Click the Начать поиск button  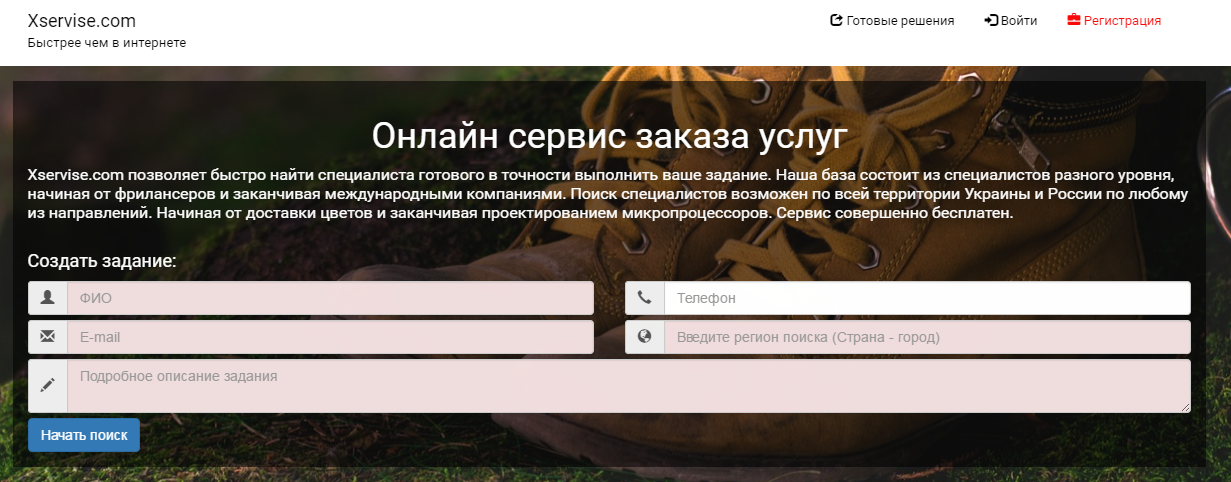(x=84, y=435)
